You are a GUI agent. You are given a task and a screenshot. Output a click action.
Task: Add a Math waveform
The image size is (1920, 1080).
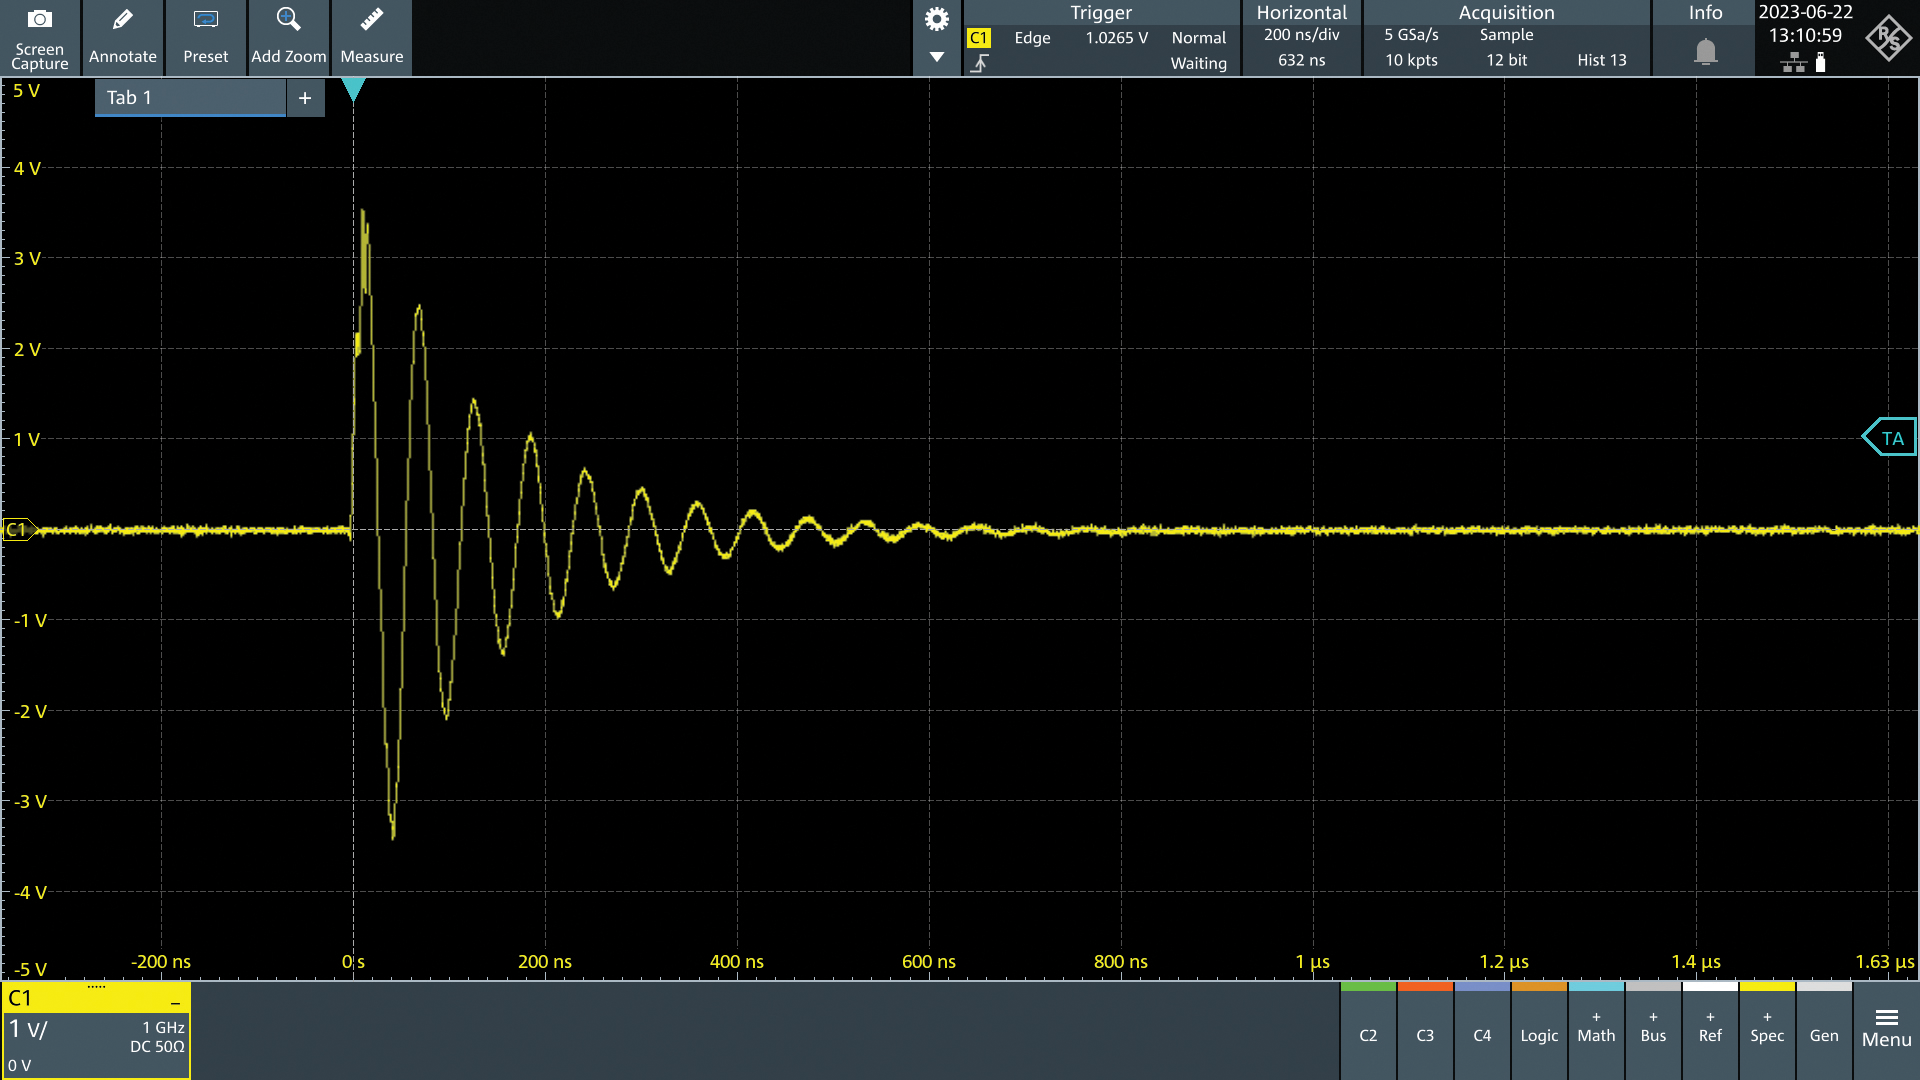pos(1596,1030)
